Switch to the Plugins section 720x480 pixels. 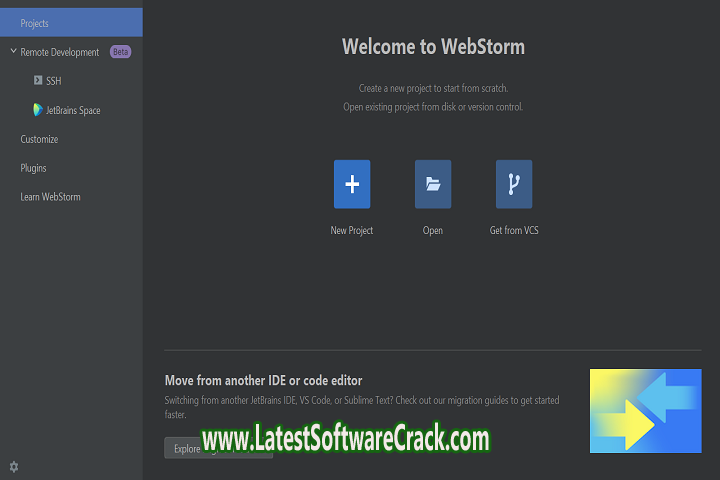33,168
